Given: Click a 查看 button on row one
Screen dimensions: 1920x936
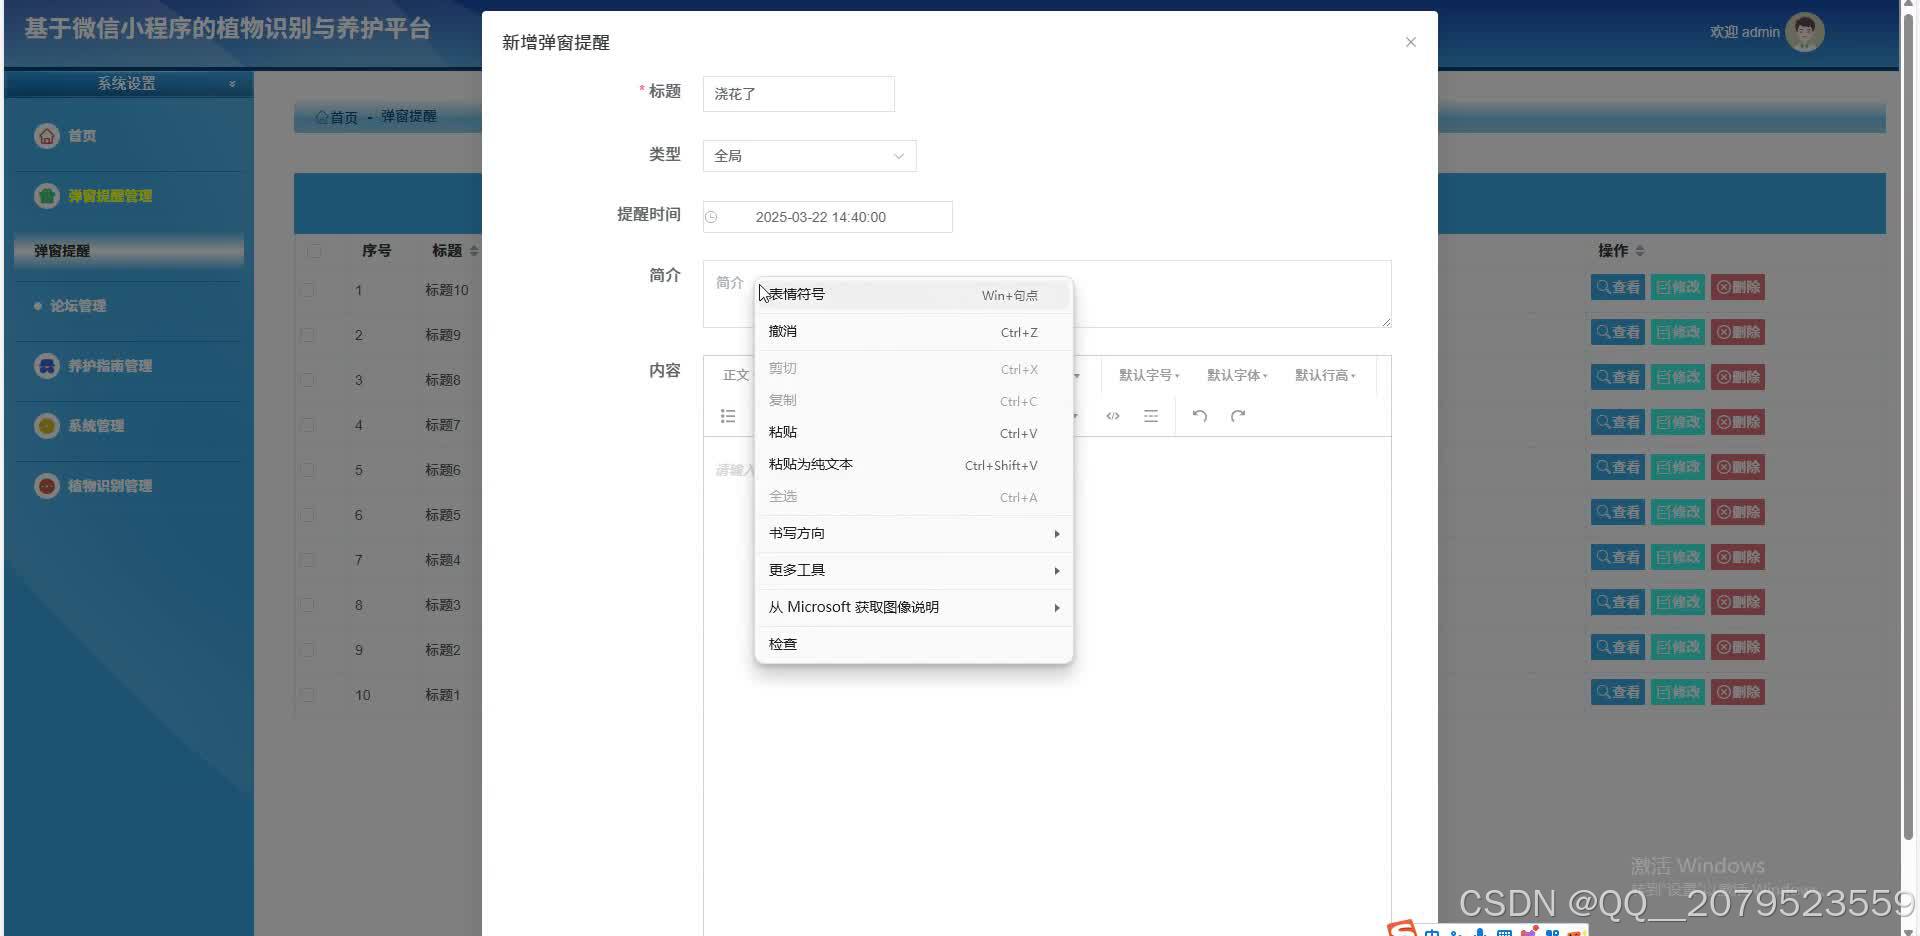Looking at the screenshot, I should [1617, 287].
